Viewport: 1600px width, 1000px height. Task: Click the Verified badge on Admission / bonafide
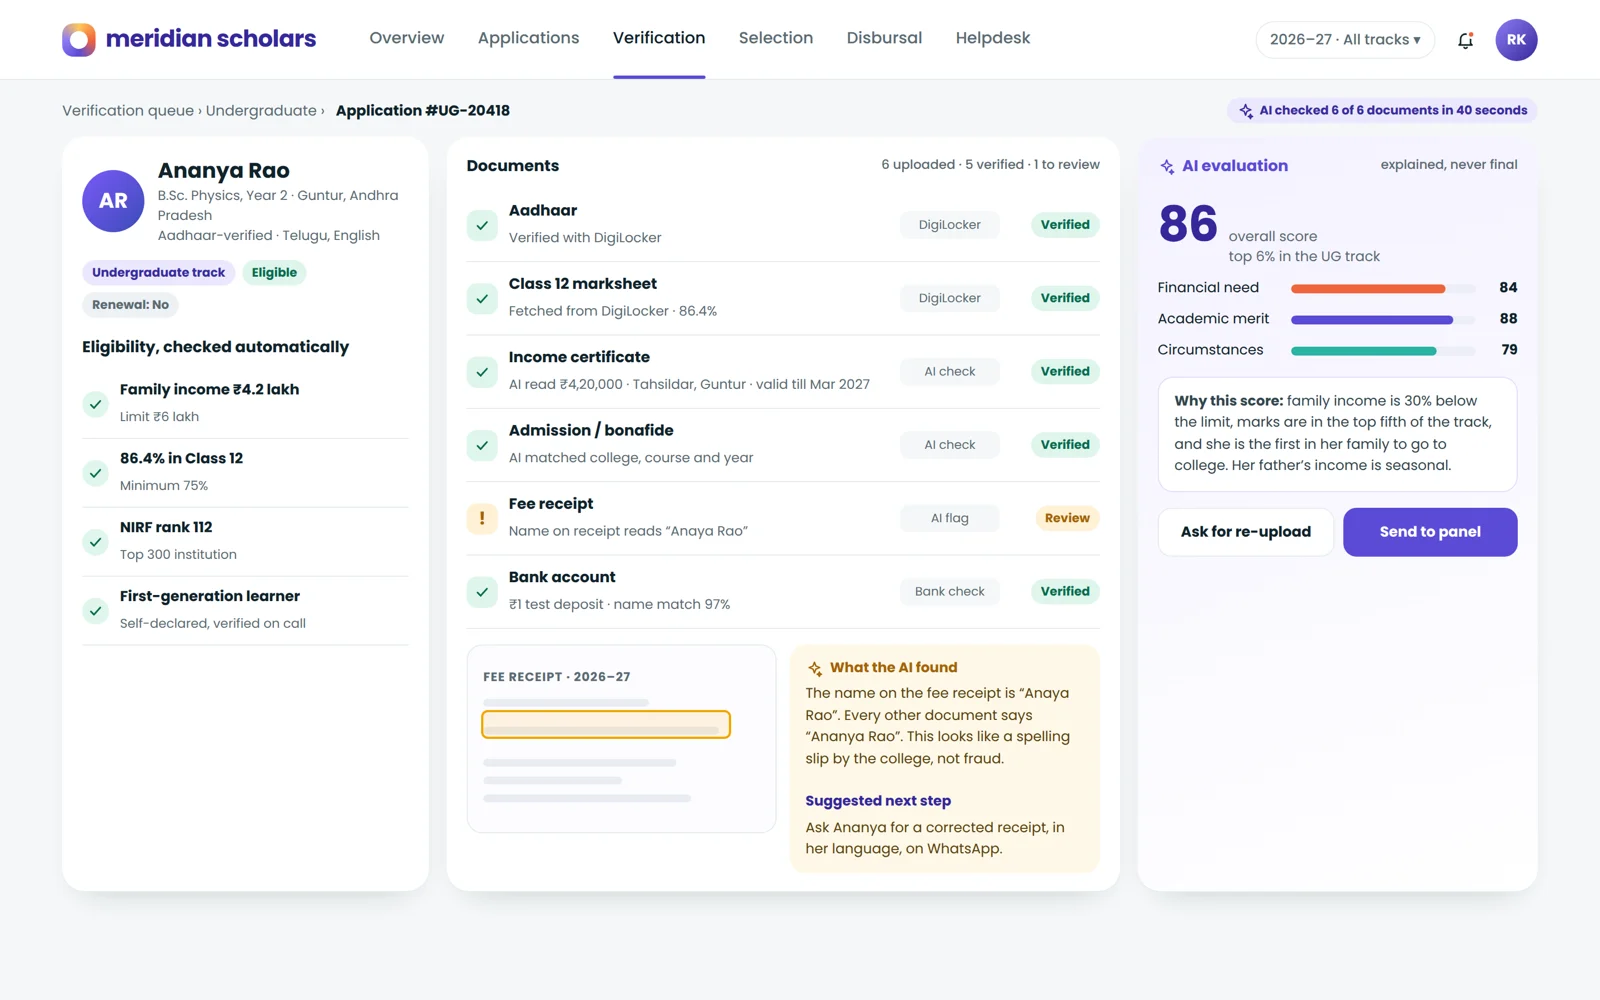1065,445
